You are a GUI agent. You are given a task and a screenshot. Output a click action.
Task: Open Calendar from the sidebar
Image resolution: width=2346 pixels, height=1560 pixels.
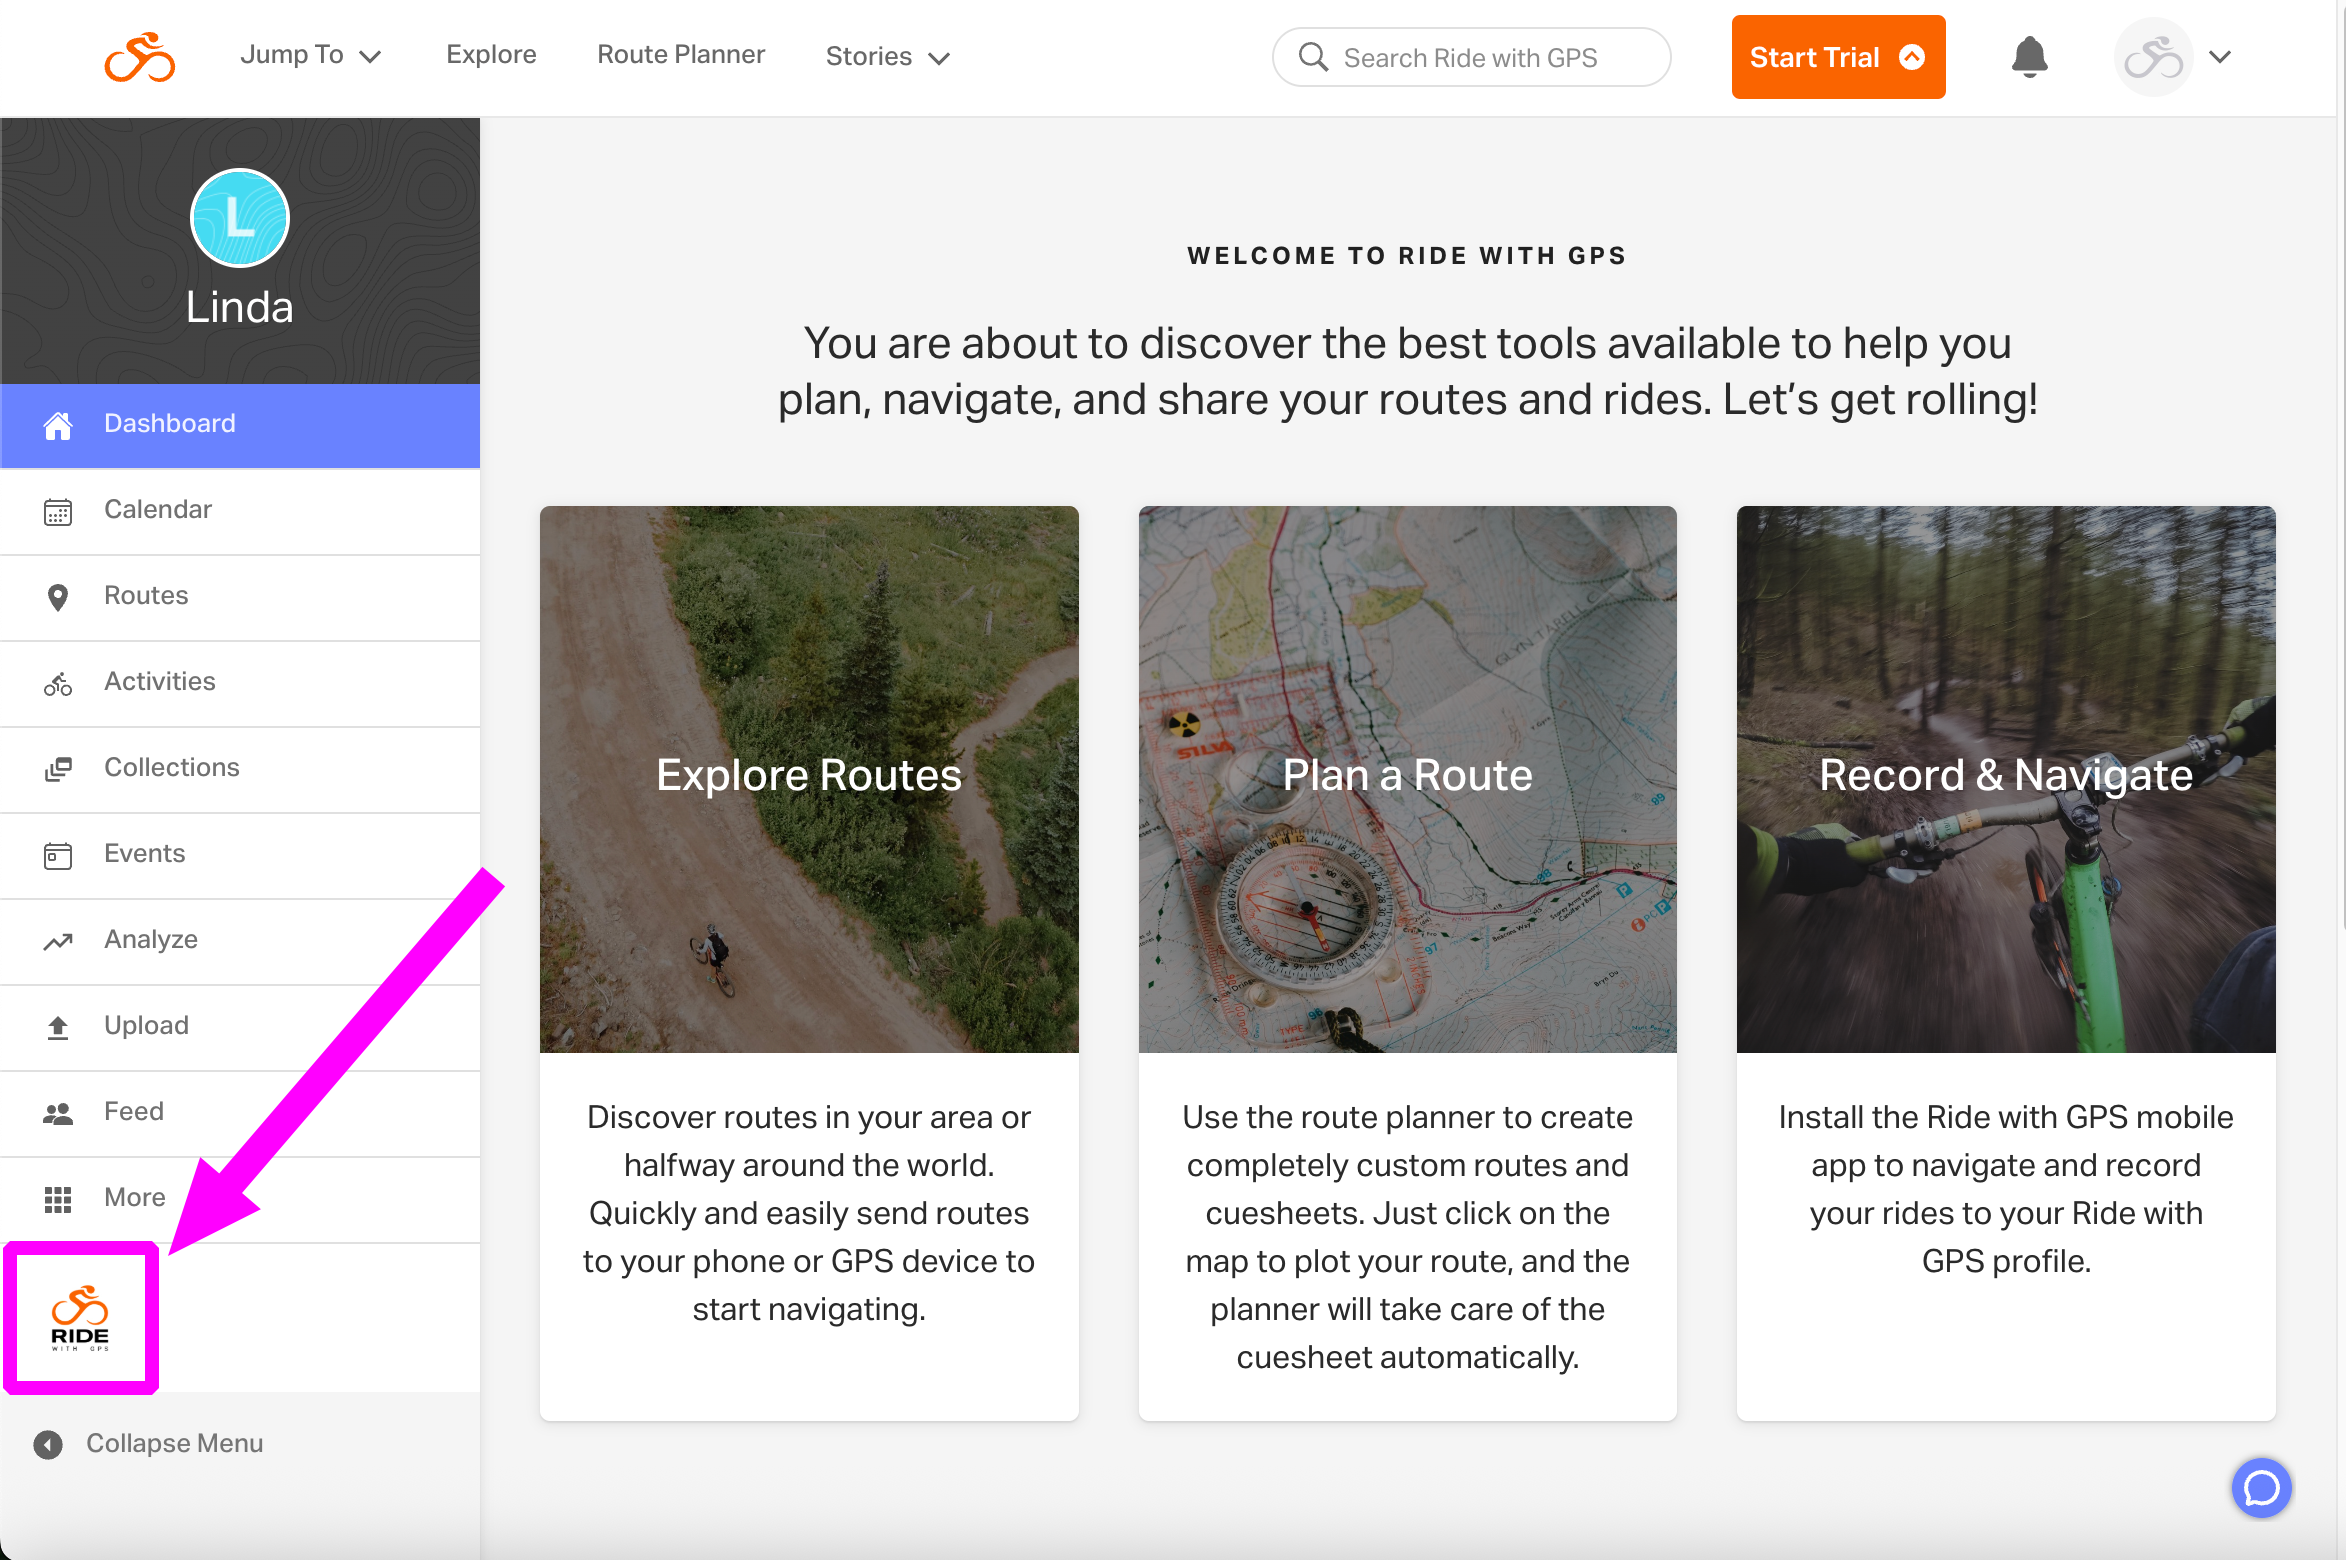pos(240,510)
